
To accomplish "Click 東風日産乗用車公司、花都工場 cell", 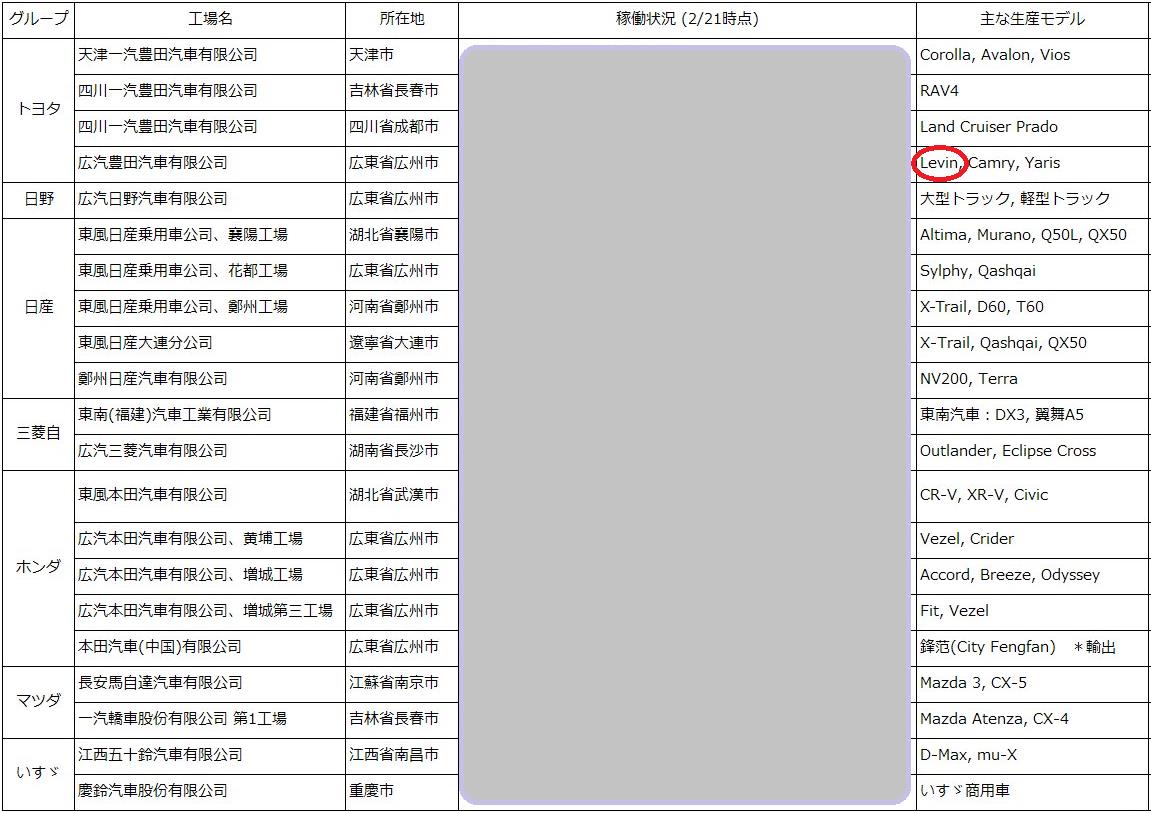I will 210,271.
